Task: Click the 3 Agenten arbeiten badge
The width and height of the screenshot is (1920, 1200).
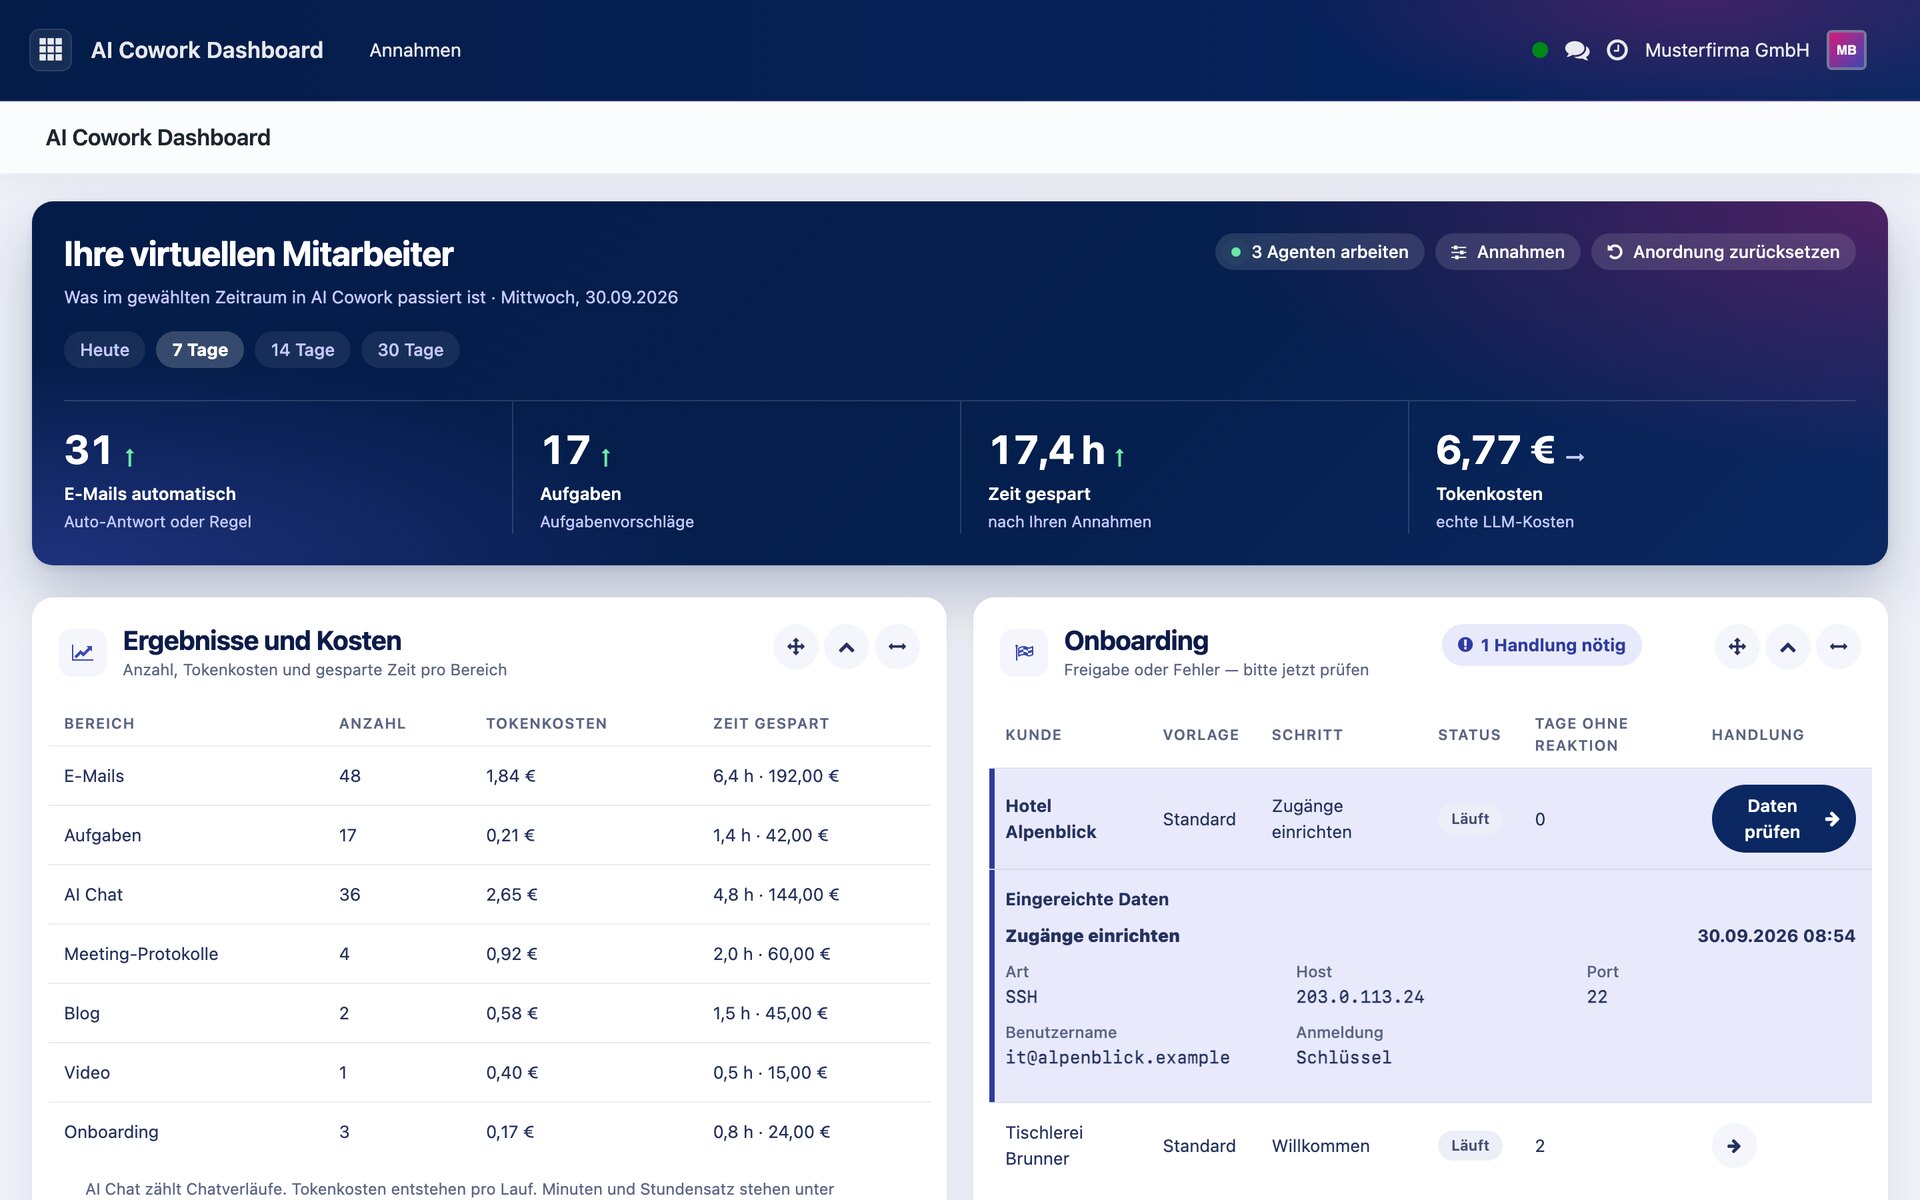Action: pos(1319,252)
